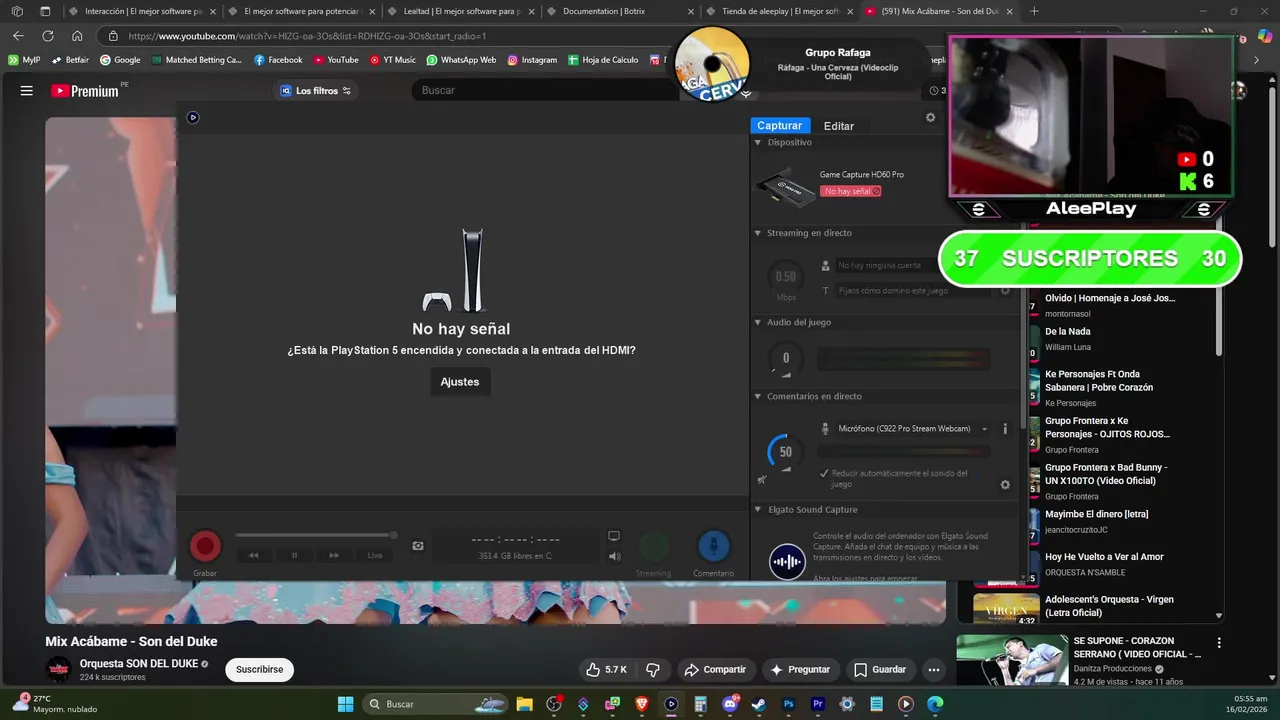
Task: Click the Game Capture HD60 Pro device image
Action: 785,187
